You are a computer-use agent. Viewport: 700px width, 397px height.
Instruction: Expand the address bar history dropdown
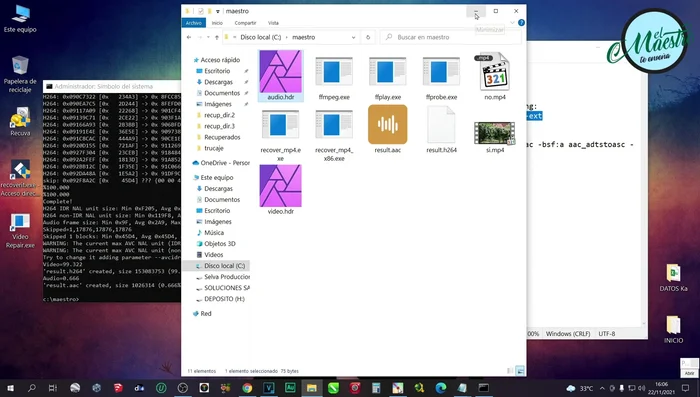[353, 37]
